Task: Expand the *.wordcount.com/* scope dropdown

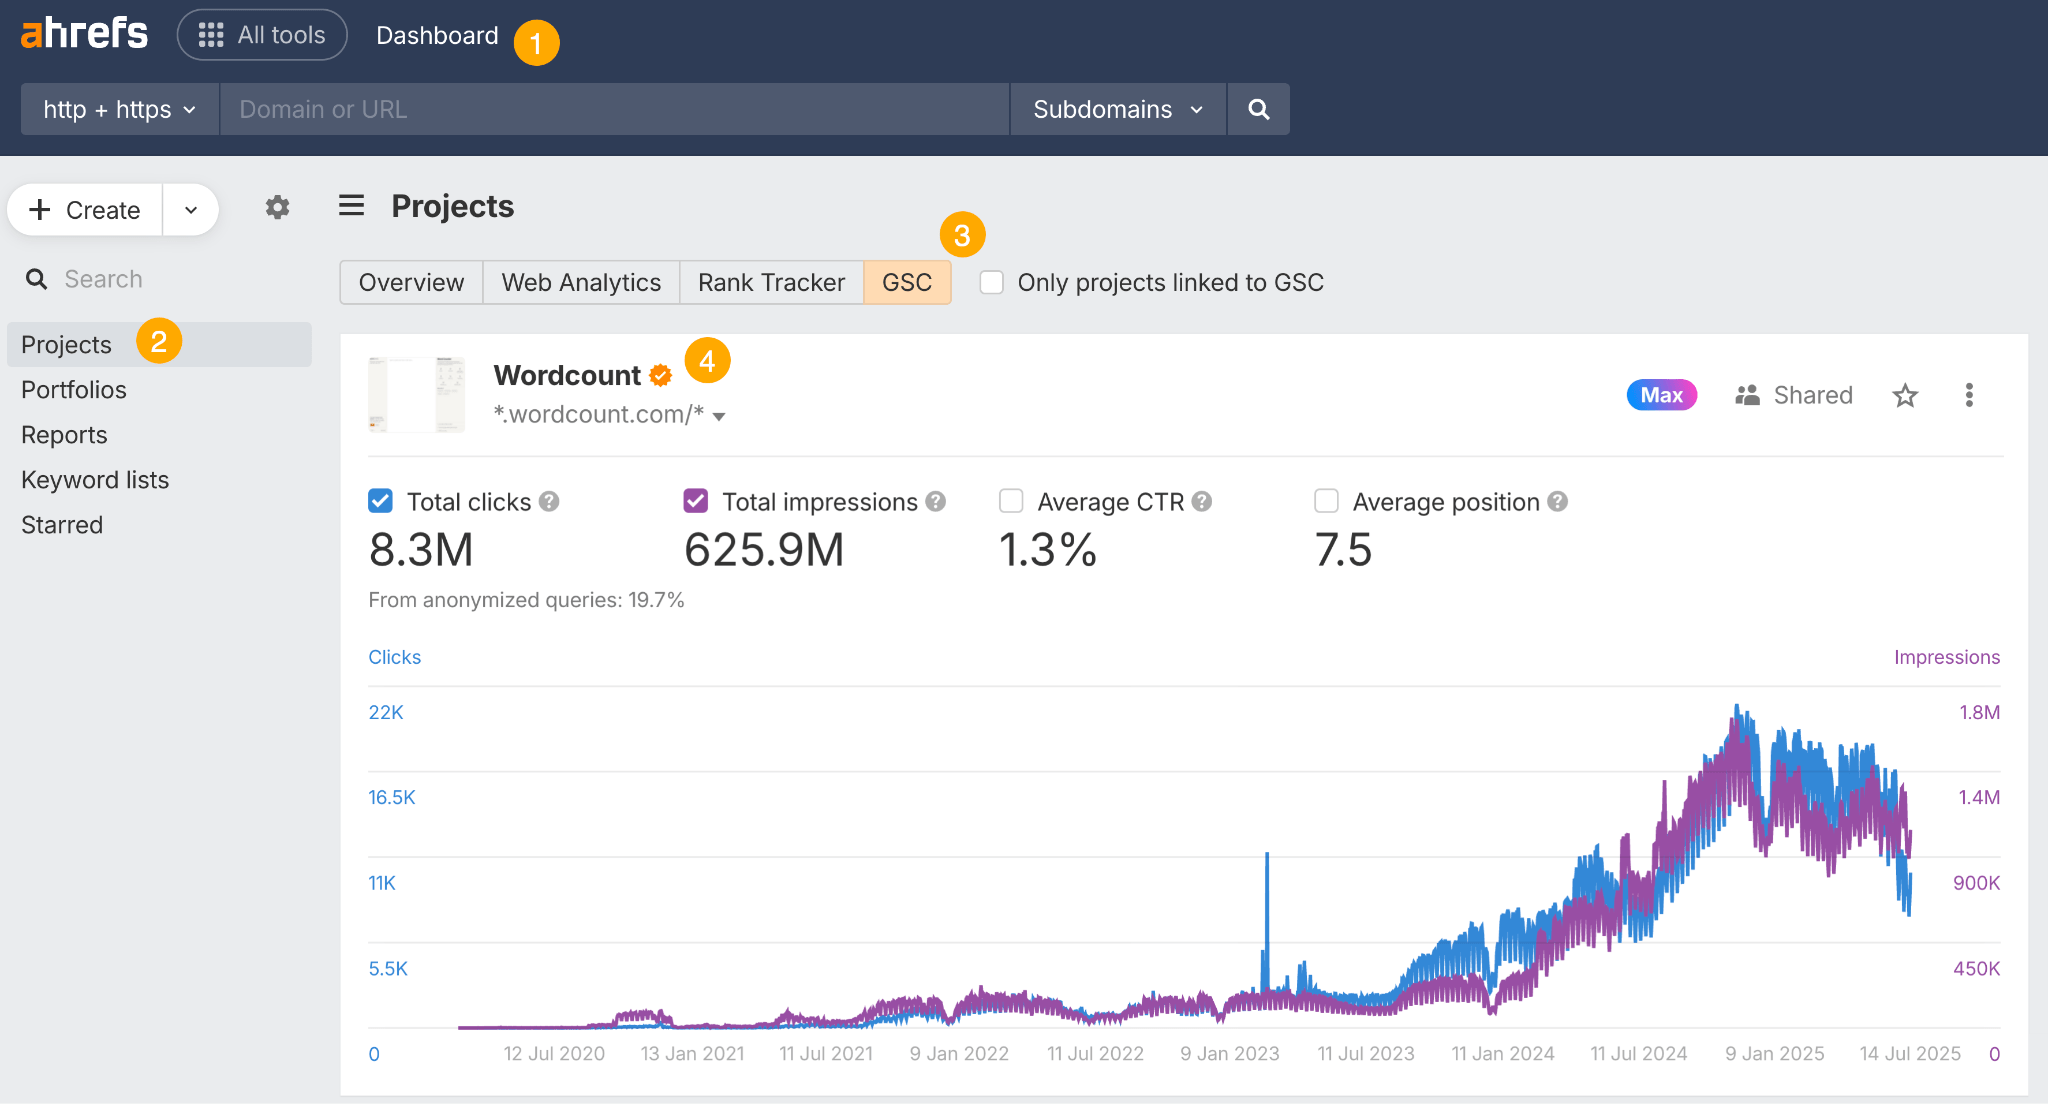Action: pos(721,416)
